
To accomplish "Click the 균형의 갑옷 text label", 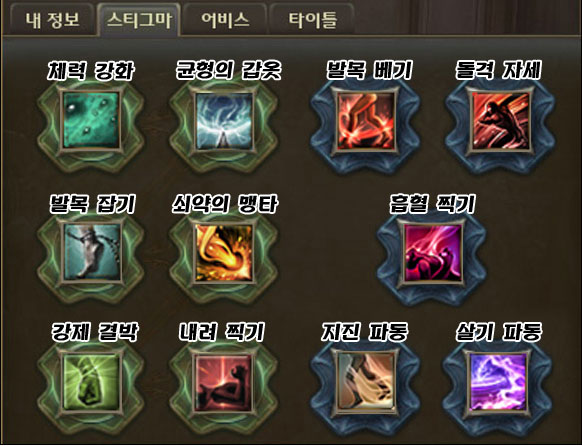I will (228, 70).
